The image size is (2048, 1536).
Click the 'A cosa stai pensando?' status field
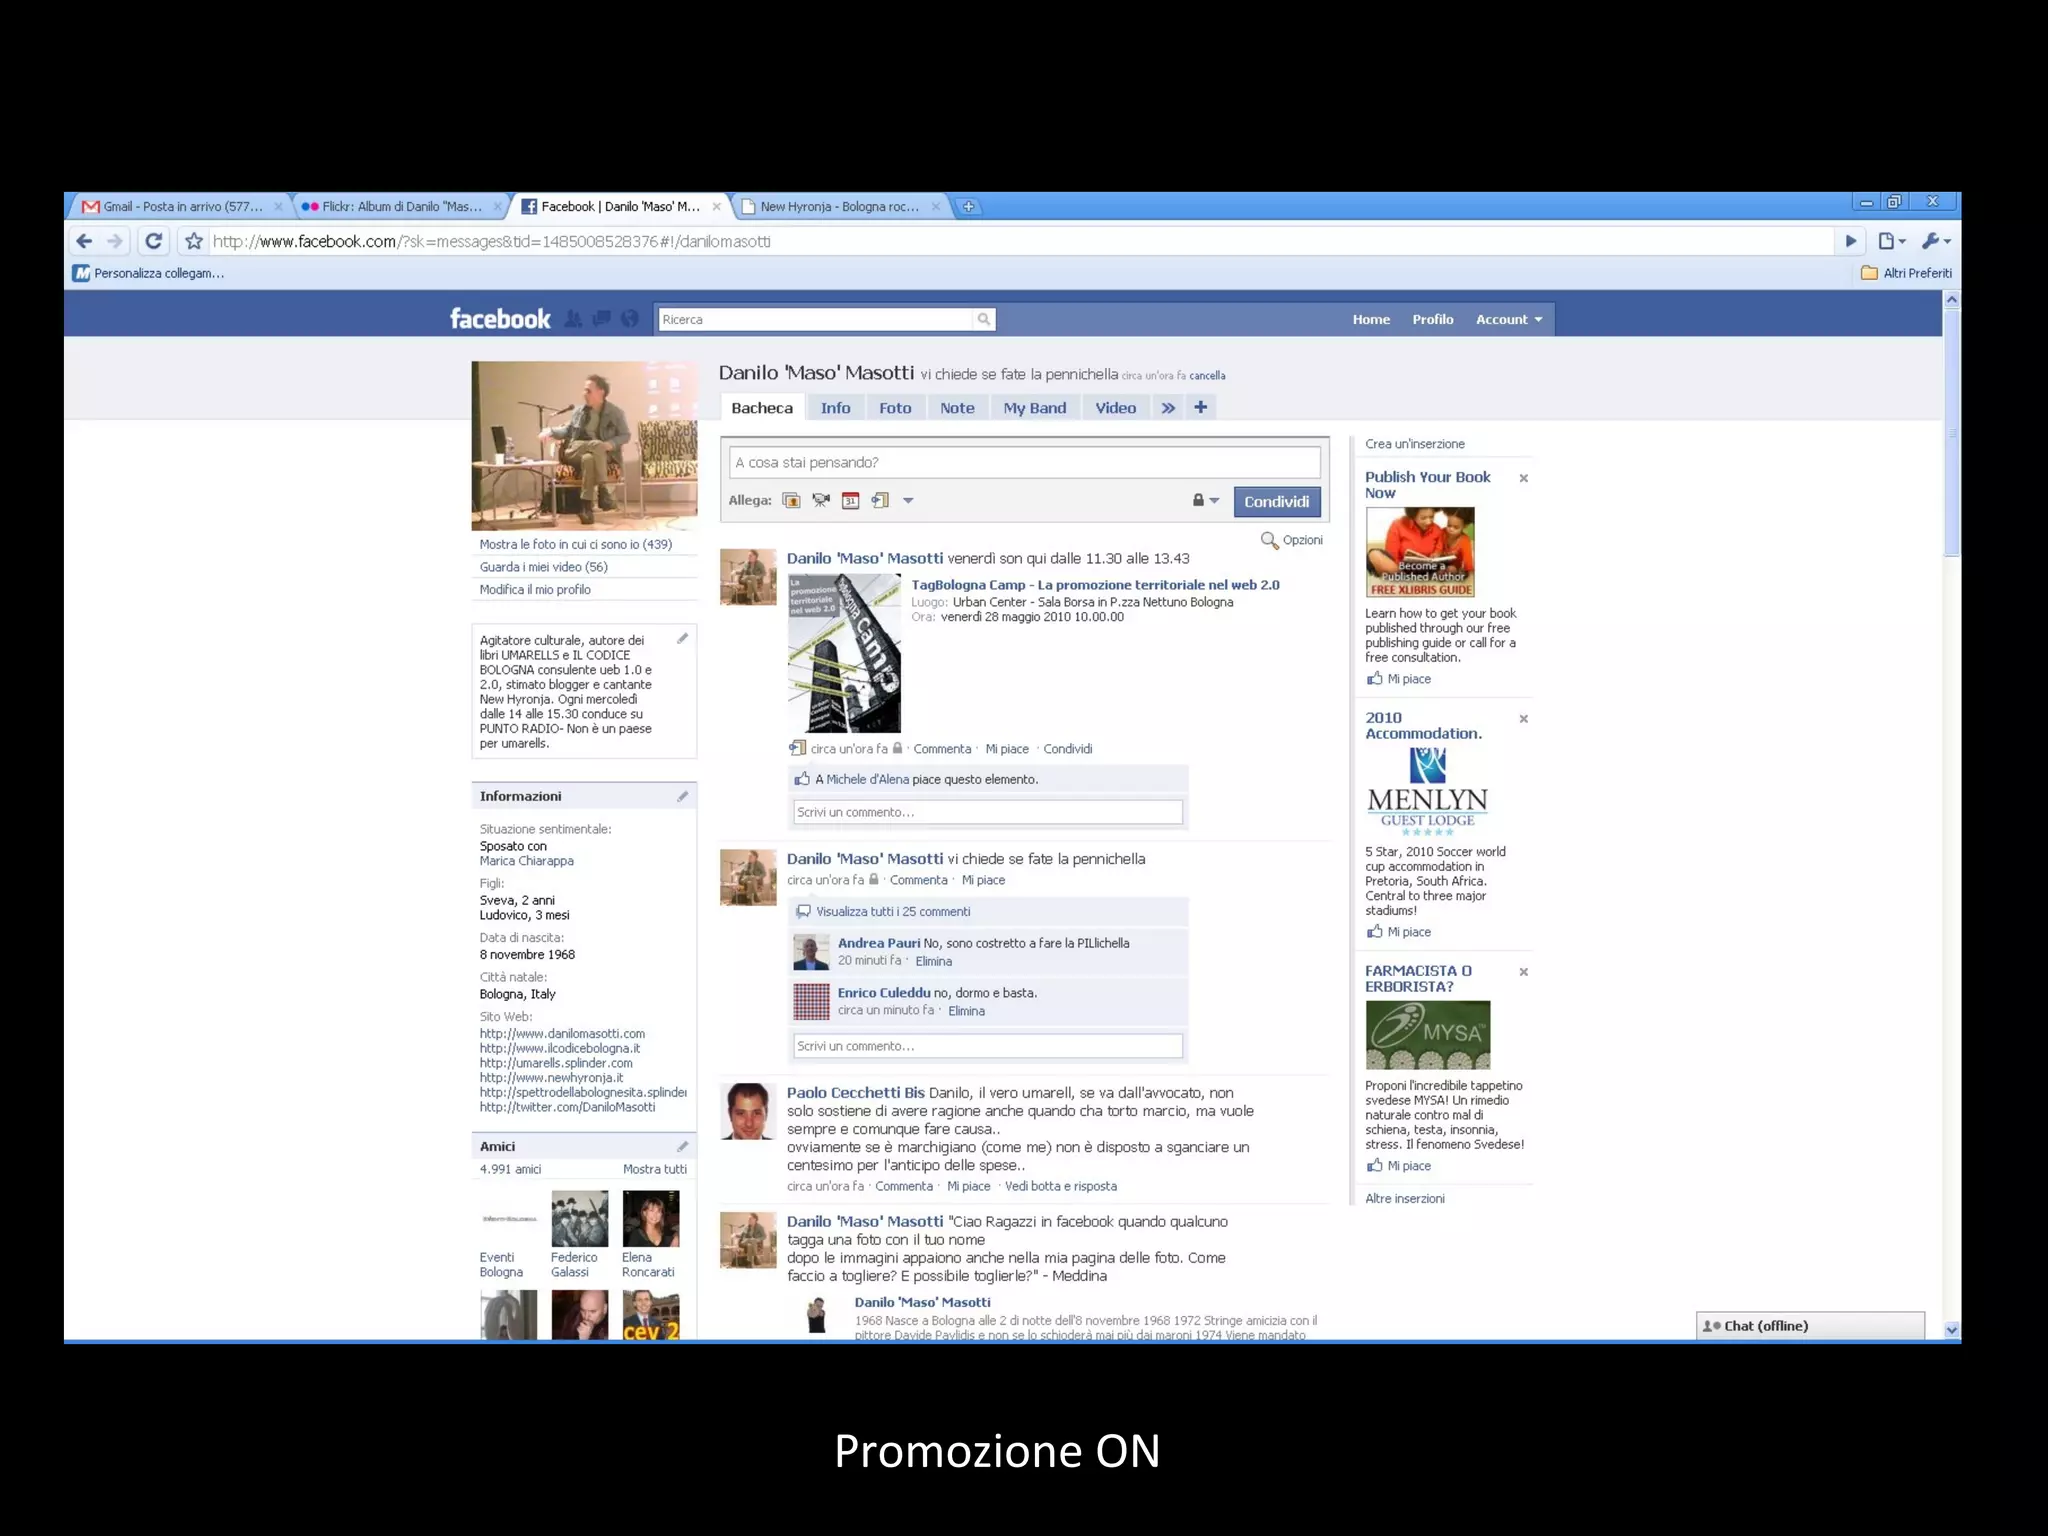(x=1024, y=462)
